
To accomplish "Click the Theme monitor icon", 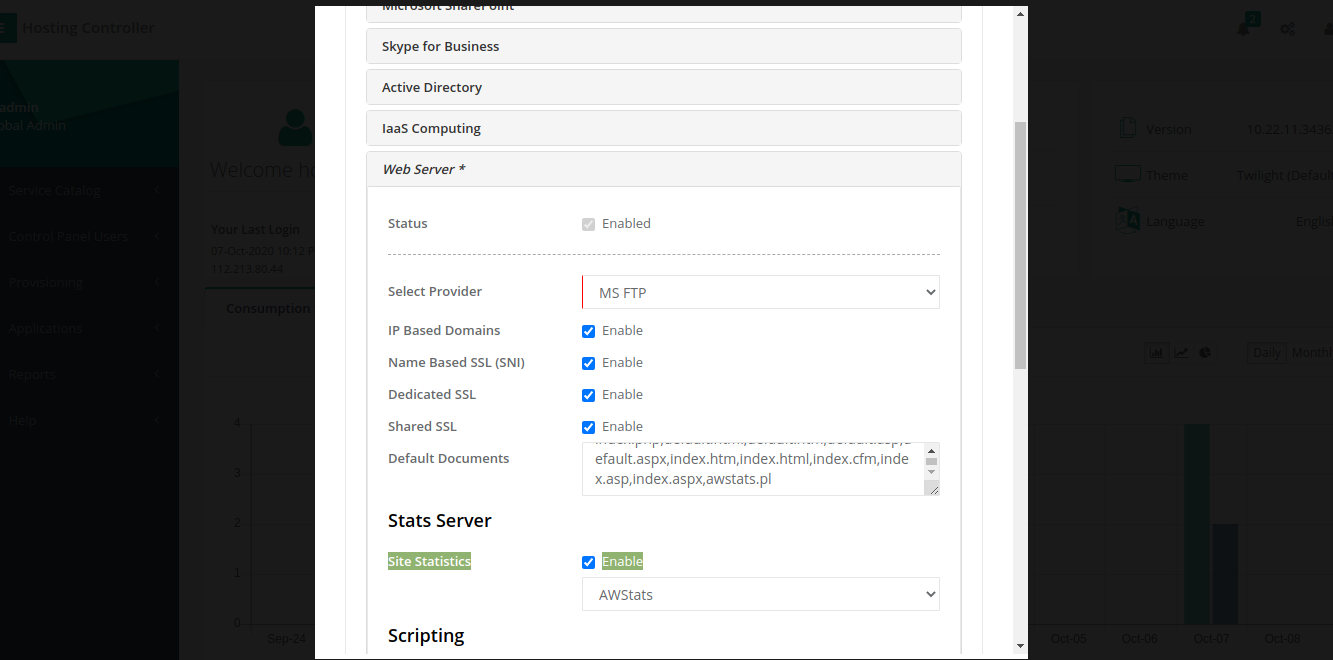I will click(x=1128, y=174).
